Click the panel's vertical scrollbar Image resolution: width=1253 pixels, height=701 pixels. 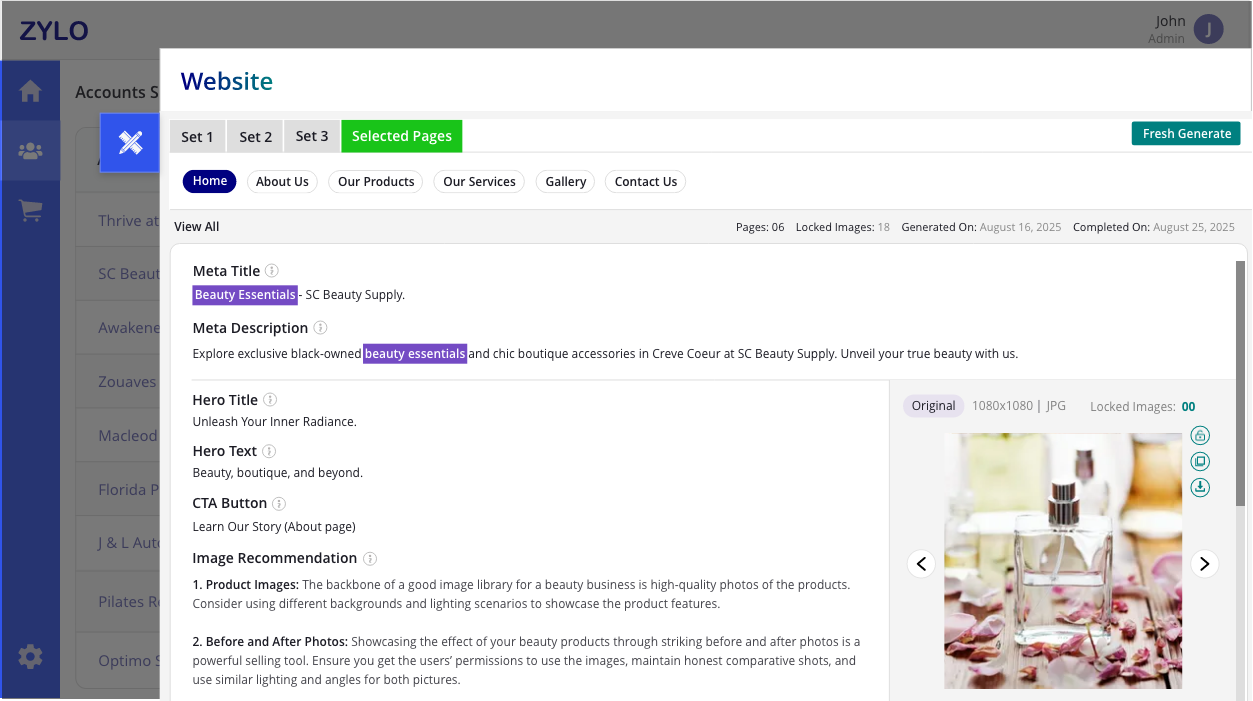(1241, 400)
